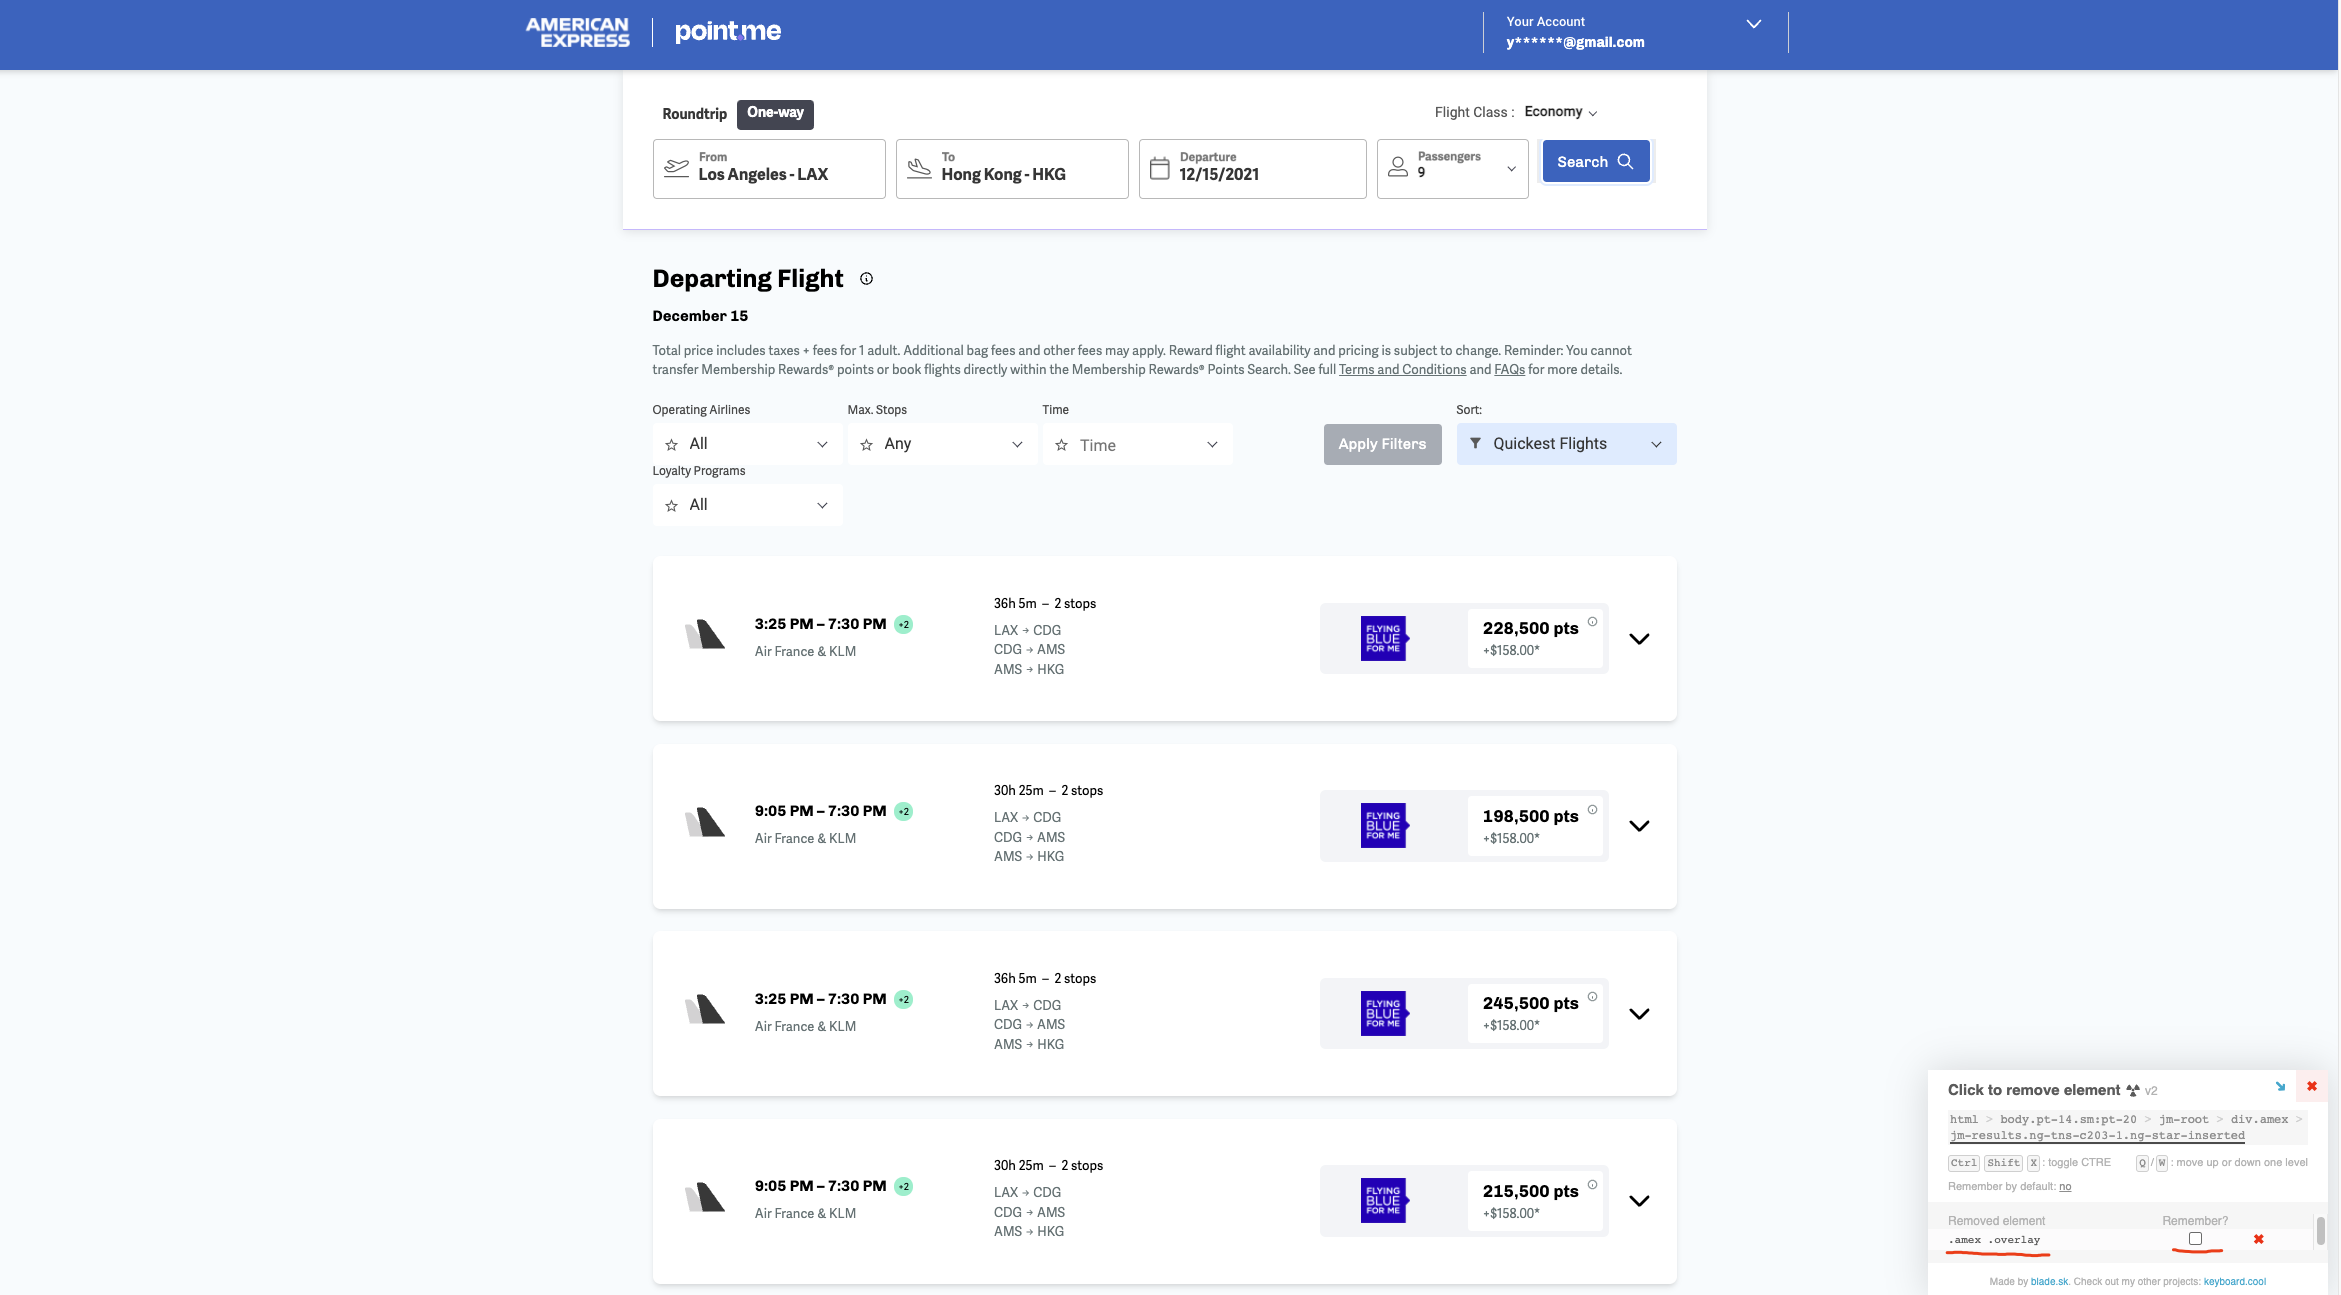Click the Departing Flight info icon
The image size is (2341, 1295).
pyautogui.click(x=866, y=279)
